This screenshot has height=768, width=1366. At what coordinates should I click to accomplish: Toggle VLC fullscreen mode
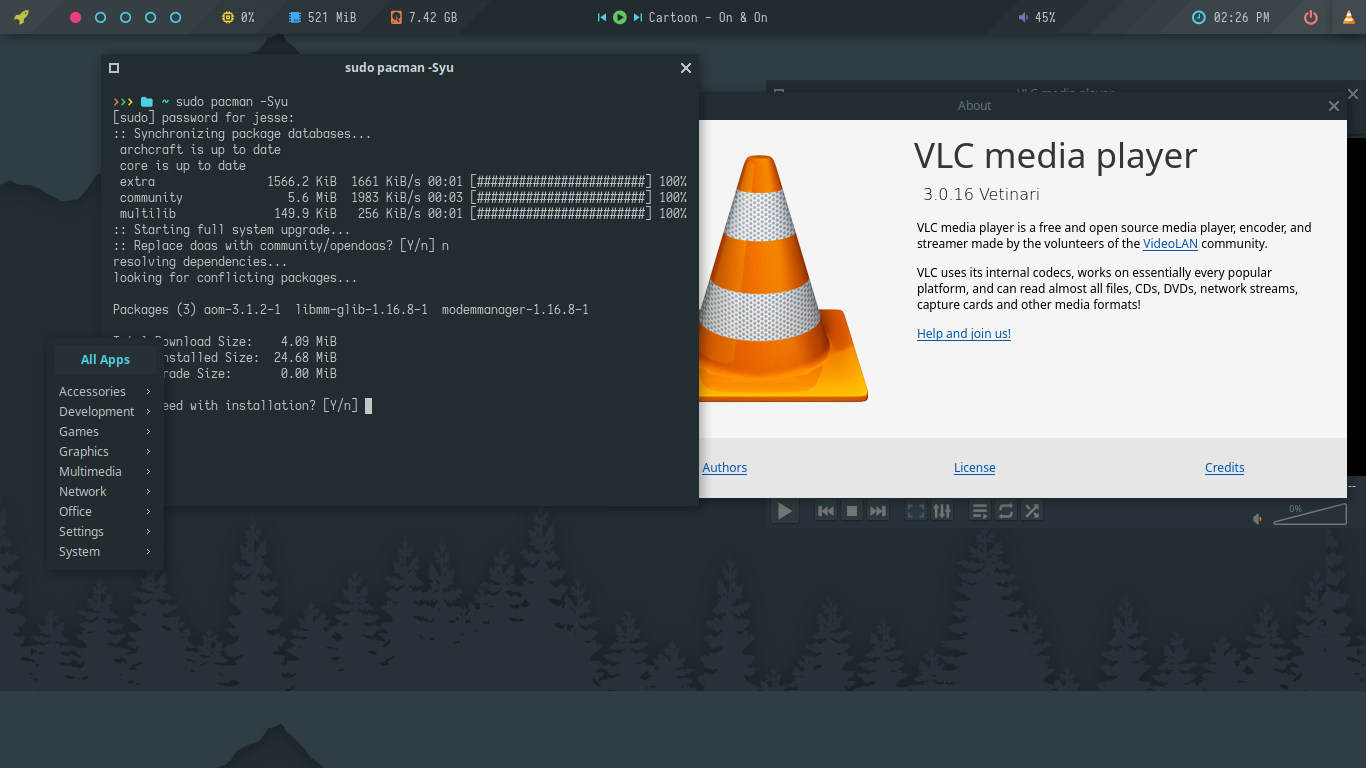(x=915, y=511)
